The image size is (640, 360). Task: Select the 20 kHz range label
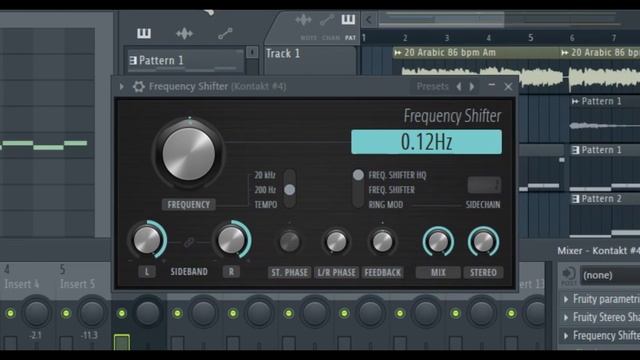coord(265,175)
